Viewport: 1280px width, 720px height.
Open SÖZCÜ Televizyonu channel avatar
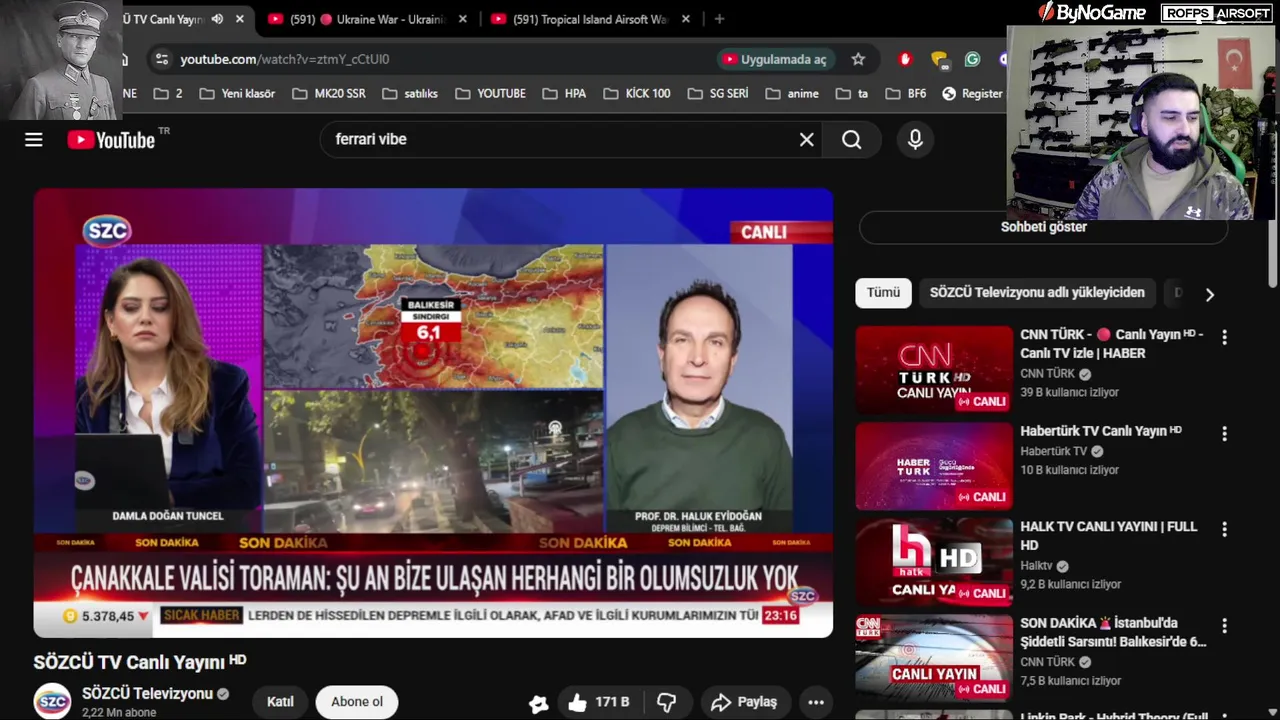pyautogui.click(x=52, y=702)
